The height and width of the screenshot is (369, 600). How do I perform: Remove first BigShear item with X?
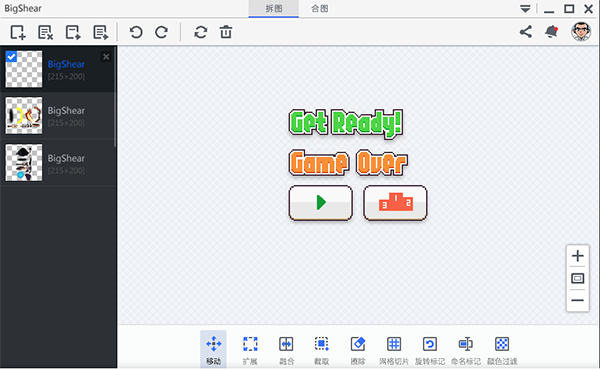[106, 57]
